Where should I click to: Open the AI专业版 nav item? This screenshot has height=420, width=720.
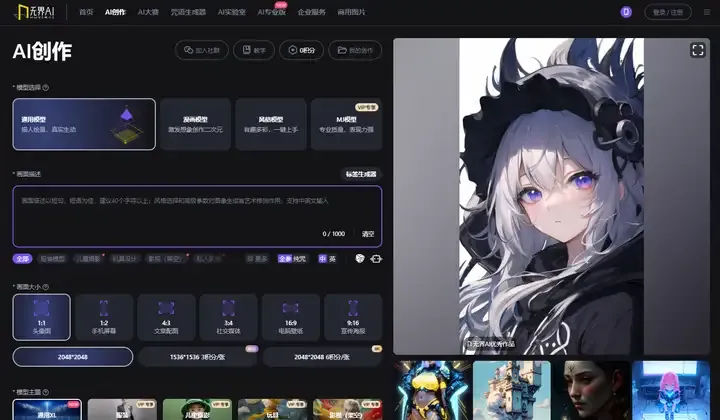pyautogui.click(x=271, y=12)
